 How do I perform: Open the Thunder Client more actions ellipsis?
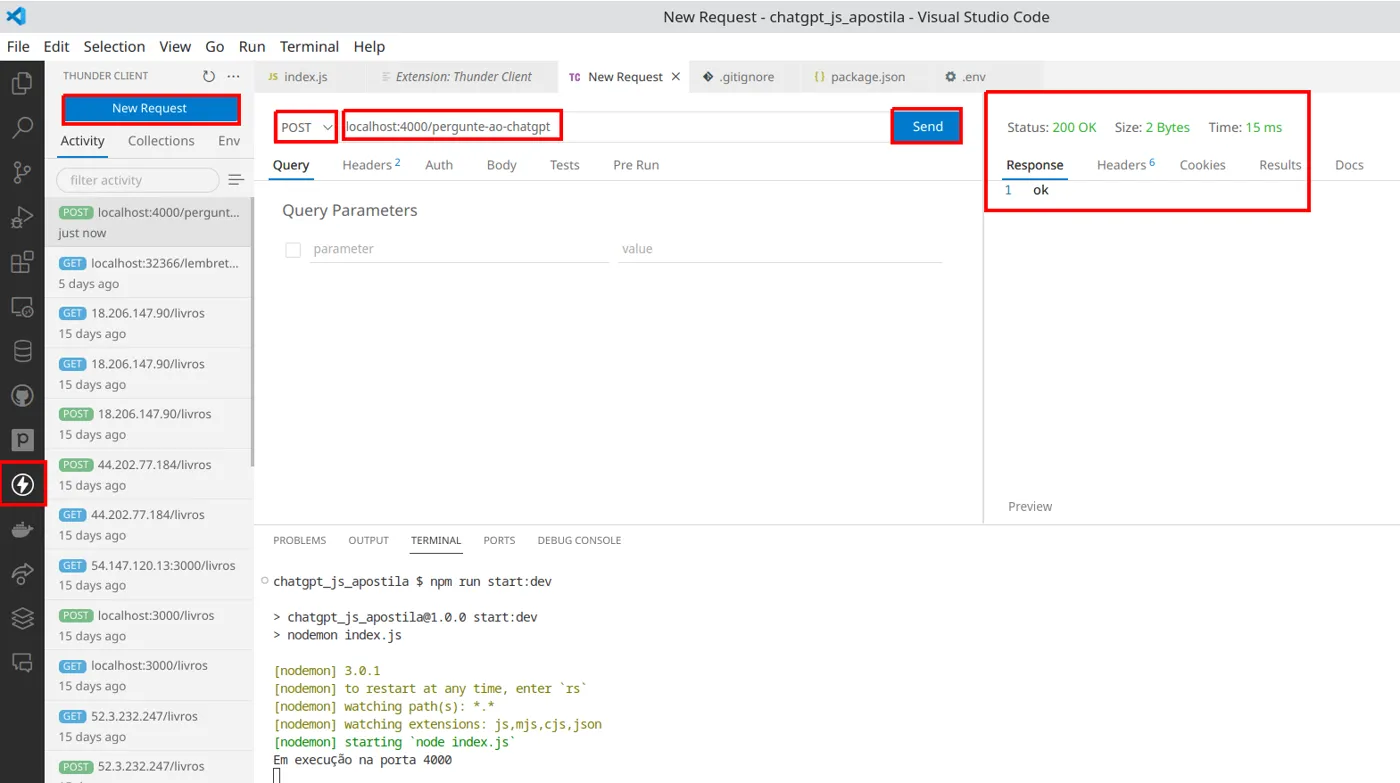pyautogui.click(x=234, y=76)
